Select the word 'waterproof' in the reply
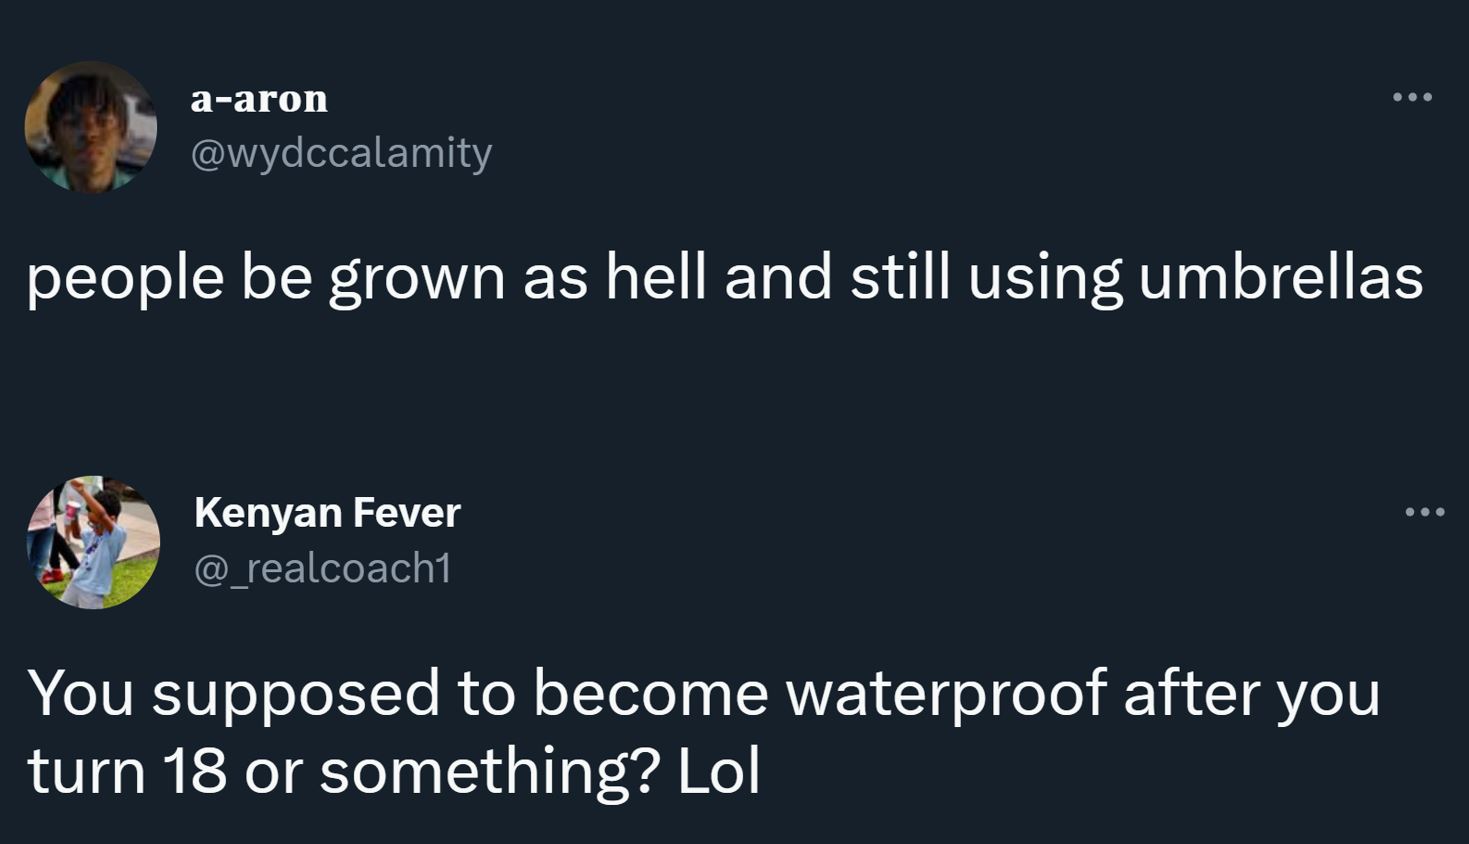Image resolution: width=1469 pixels, height=844 pixels. click(946, 692)
